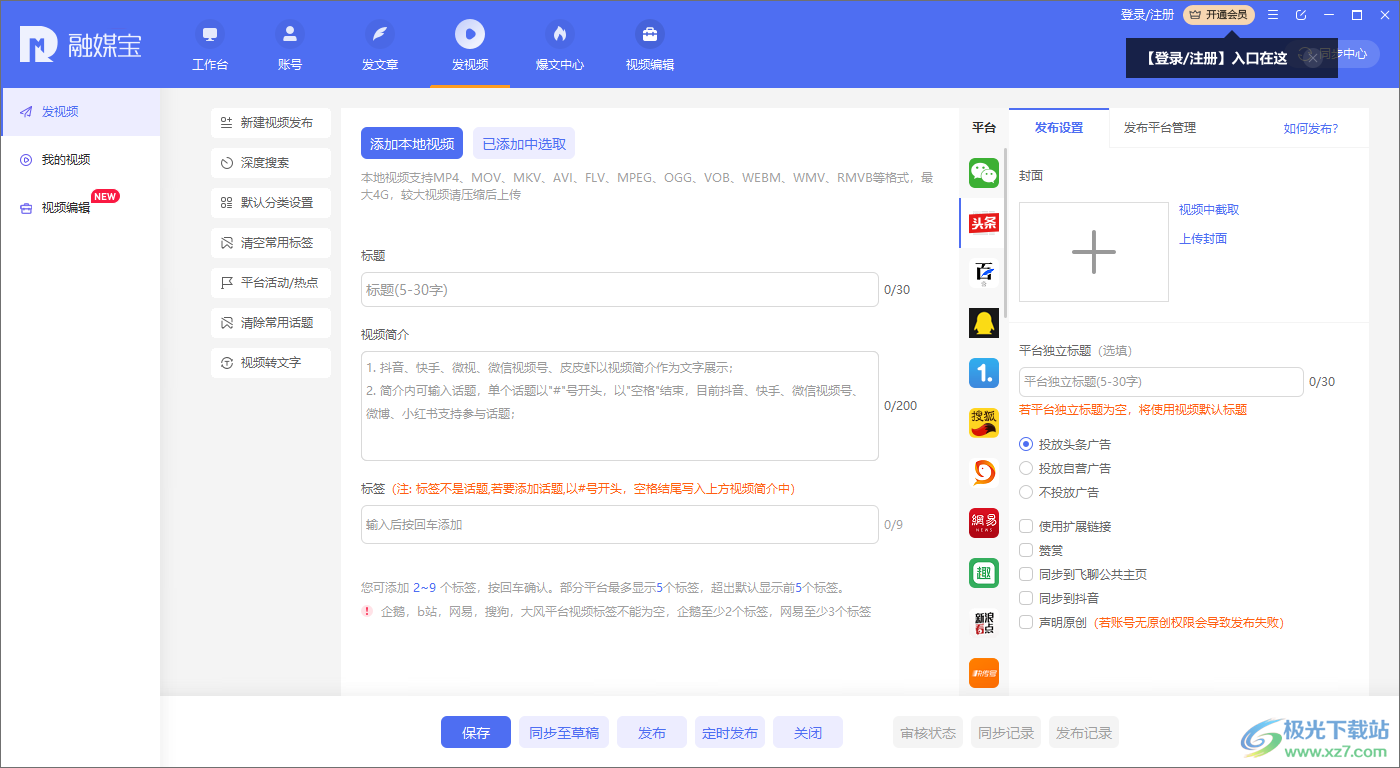Image resolution: width=1400 pixels, height=768 pixels.
Task: Switch to 发布设置 tab
Action: [x=1059, y=128]
